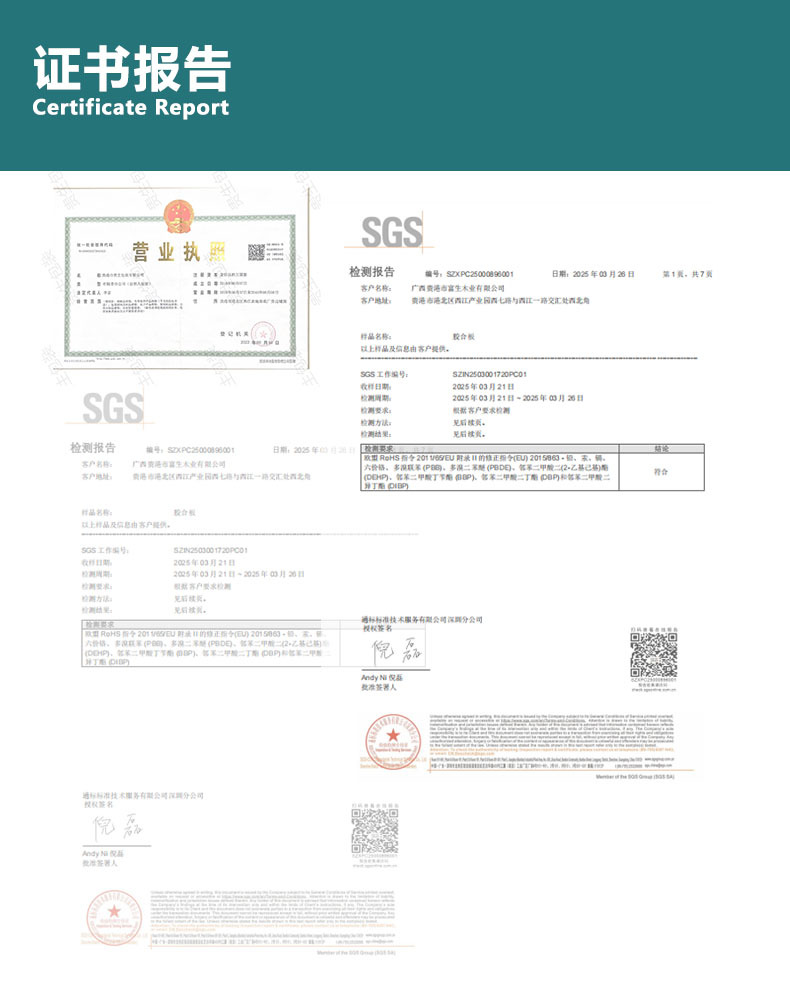Viewport: 790px width, 994px height.
Task: Click Andy Ni 倪磊 name on faded left report
Action: (103, 854)
